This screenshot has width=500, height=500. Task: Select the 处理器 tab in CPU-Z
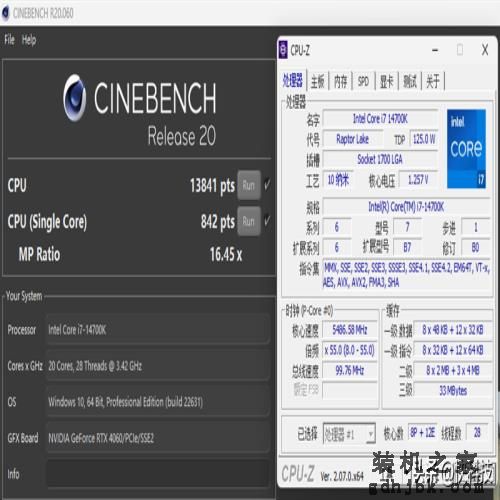coord(293,81)
